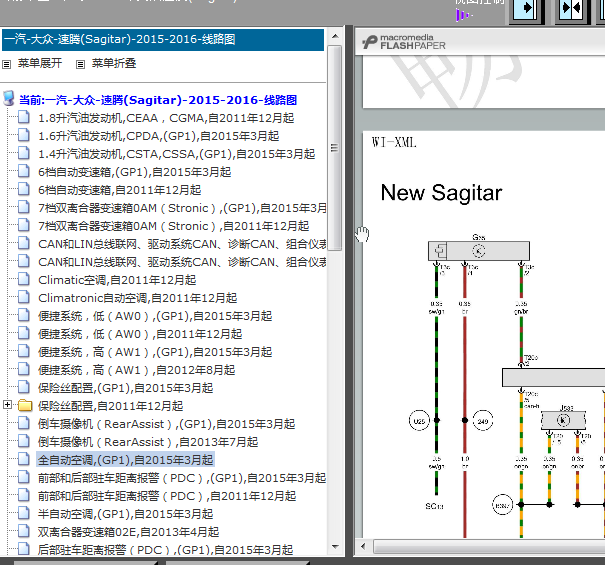Click the WI-XML label on the diagram page
The width and height of the screenshot is (605, 565).
coord(394,143)
